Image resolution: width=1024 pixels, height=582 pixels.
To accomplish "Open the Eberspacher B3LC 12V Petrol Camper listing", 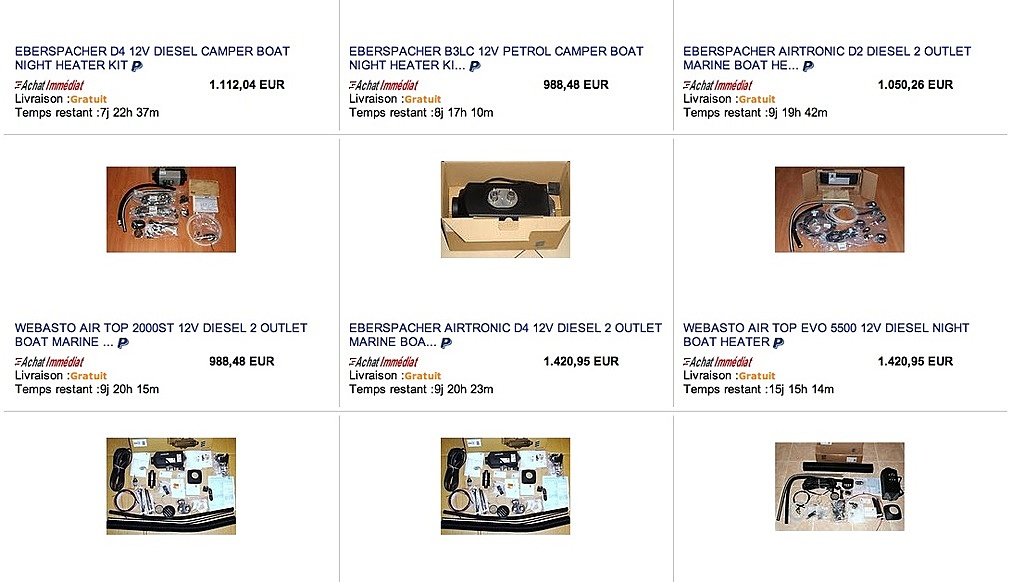I will 496,58.
